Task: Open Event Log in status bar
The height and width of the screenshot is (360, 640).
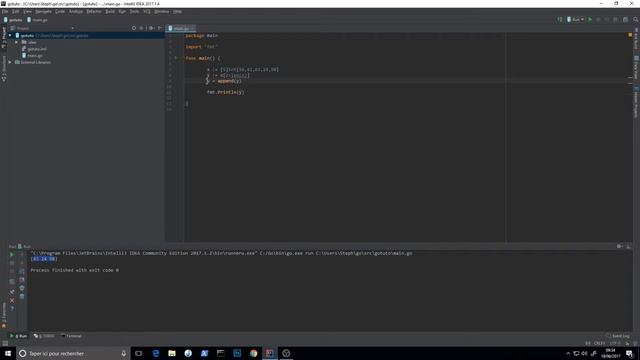Action: (618, 336)
